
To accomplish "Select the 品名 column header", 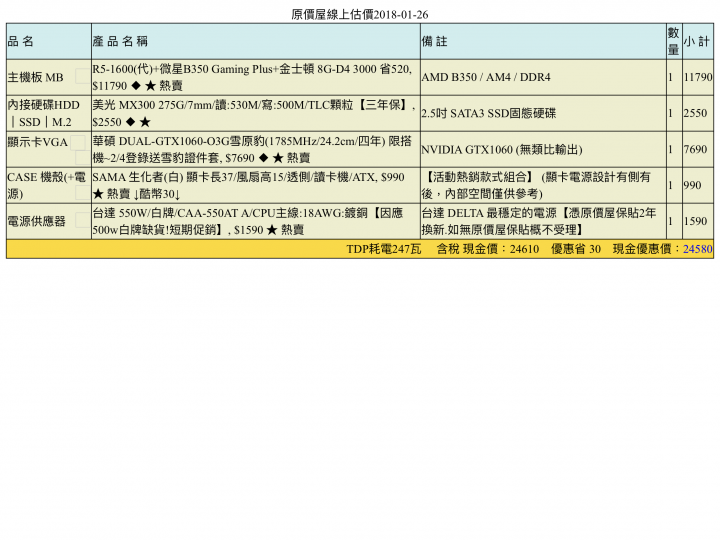I will click(x=49, y=41).
